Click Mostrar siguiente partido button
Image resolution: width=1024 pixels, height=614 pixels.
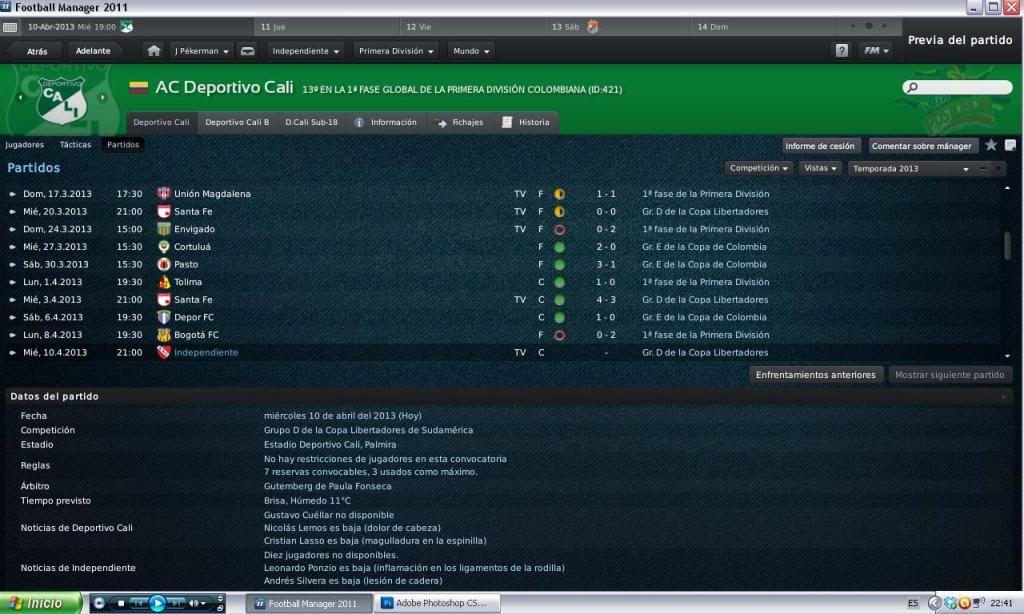click(950, 375)
